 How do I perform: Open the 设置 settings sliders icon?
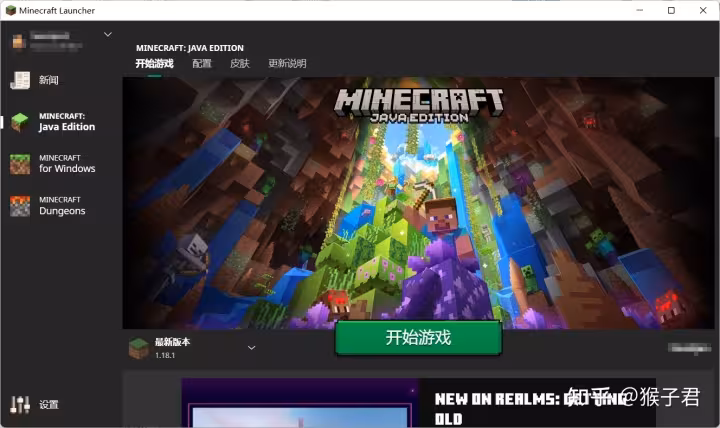(x=20, y=405)
